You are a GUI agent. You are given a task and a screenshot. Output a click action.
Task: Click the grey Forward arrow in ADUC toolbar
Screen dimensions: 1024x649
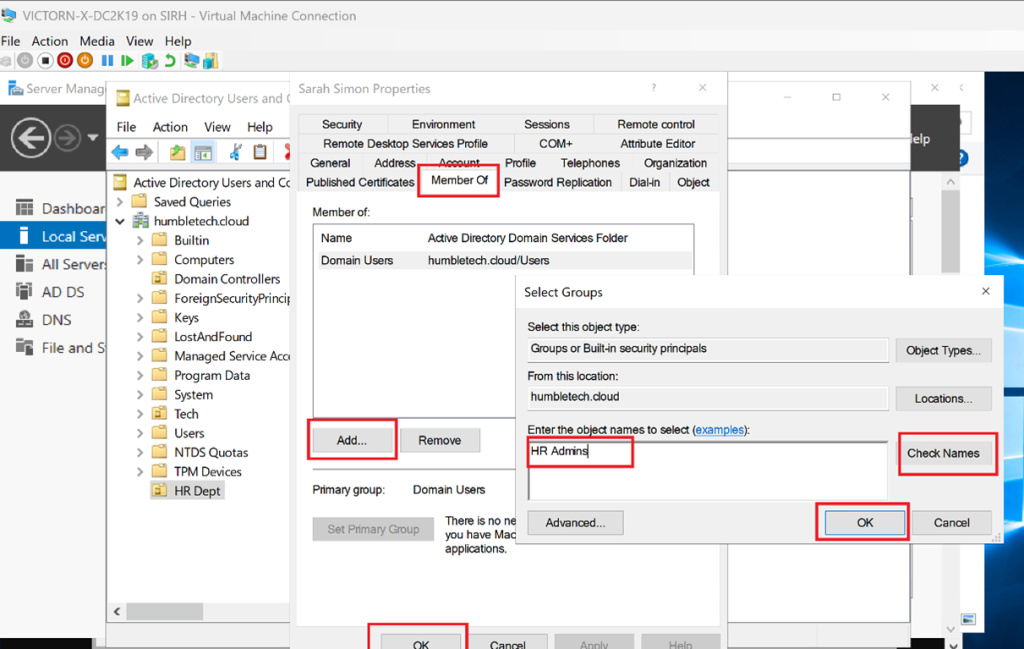144,153
